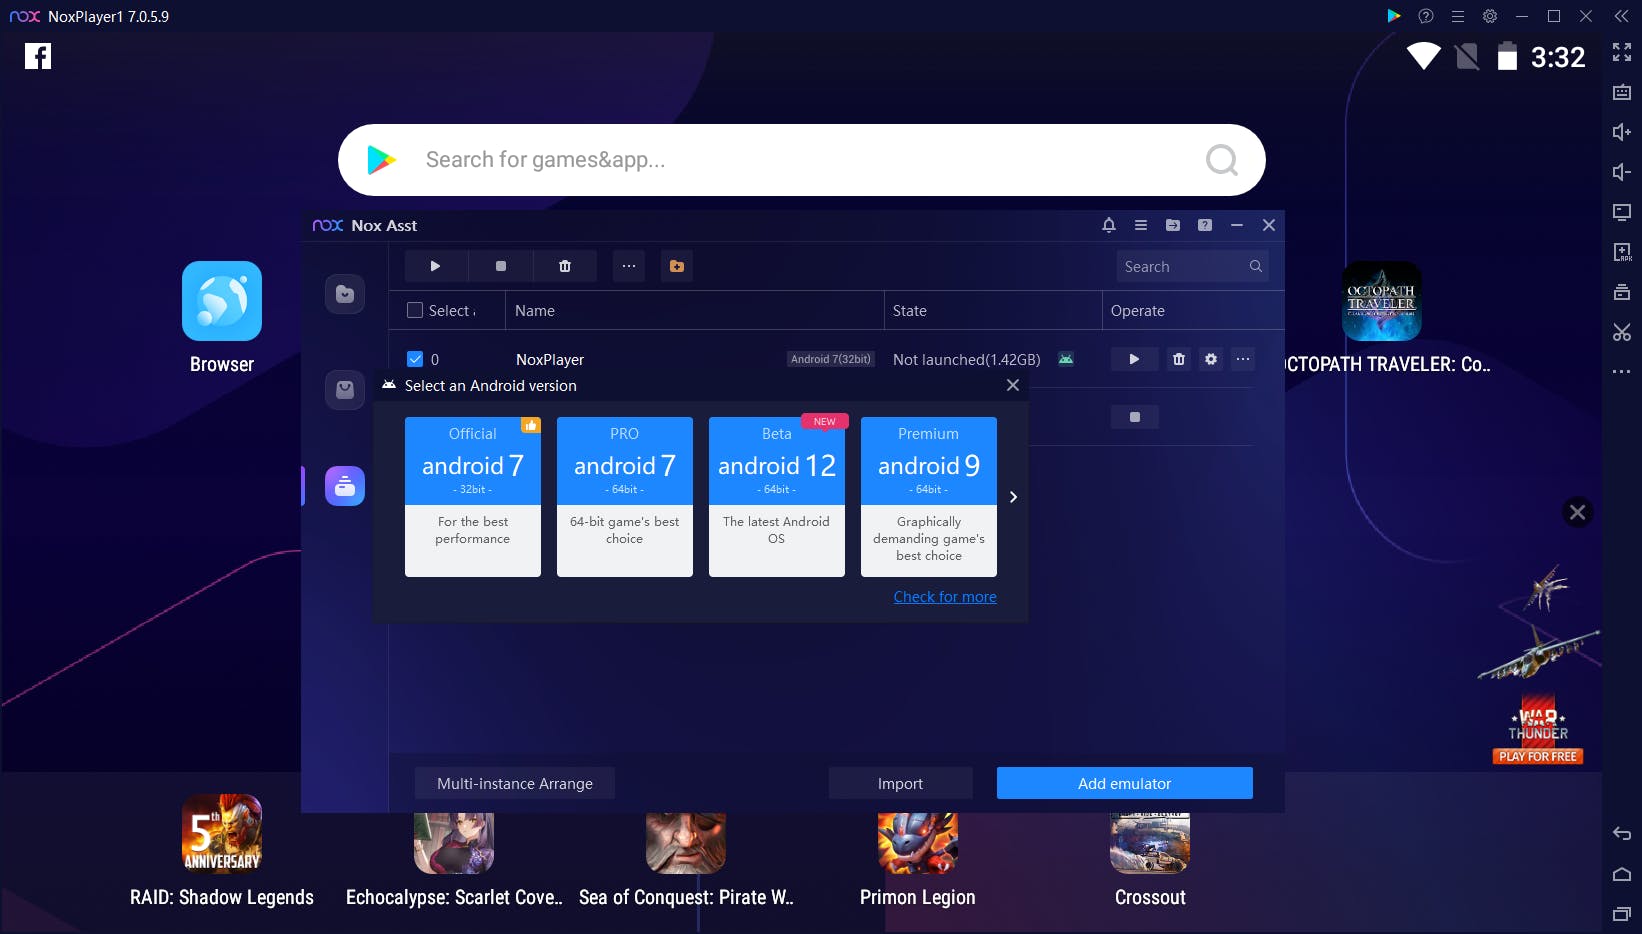Screen dimensions: 1642x934
Task: Open first Nox Asst left sidebar tab
Action: [x=345, y=294]
